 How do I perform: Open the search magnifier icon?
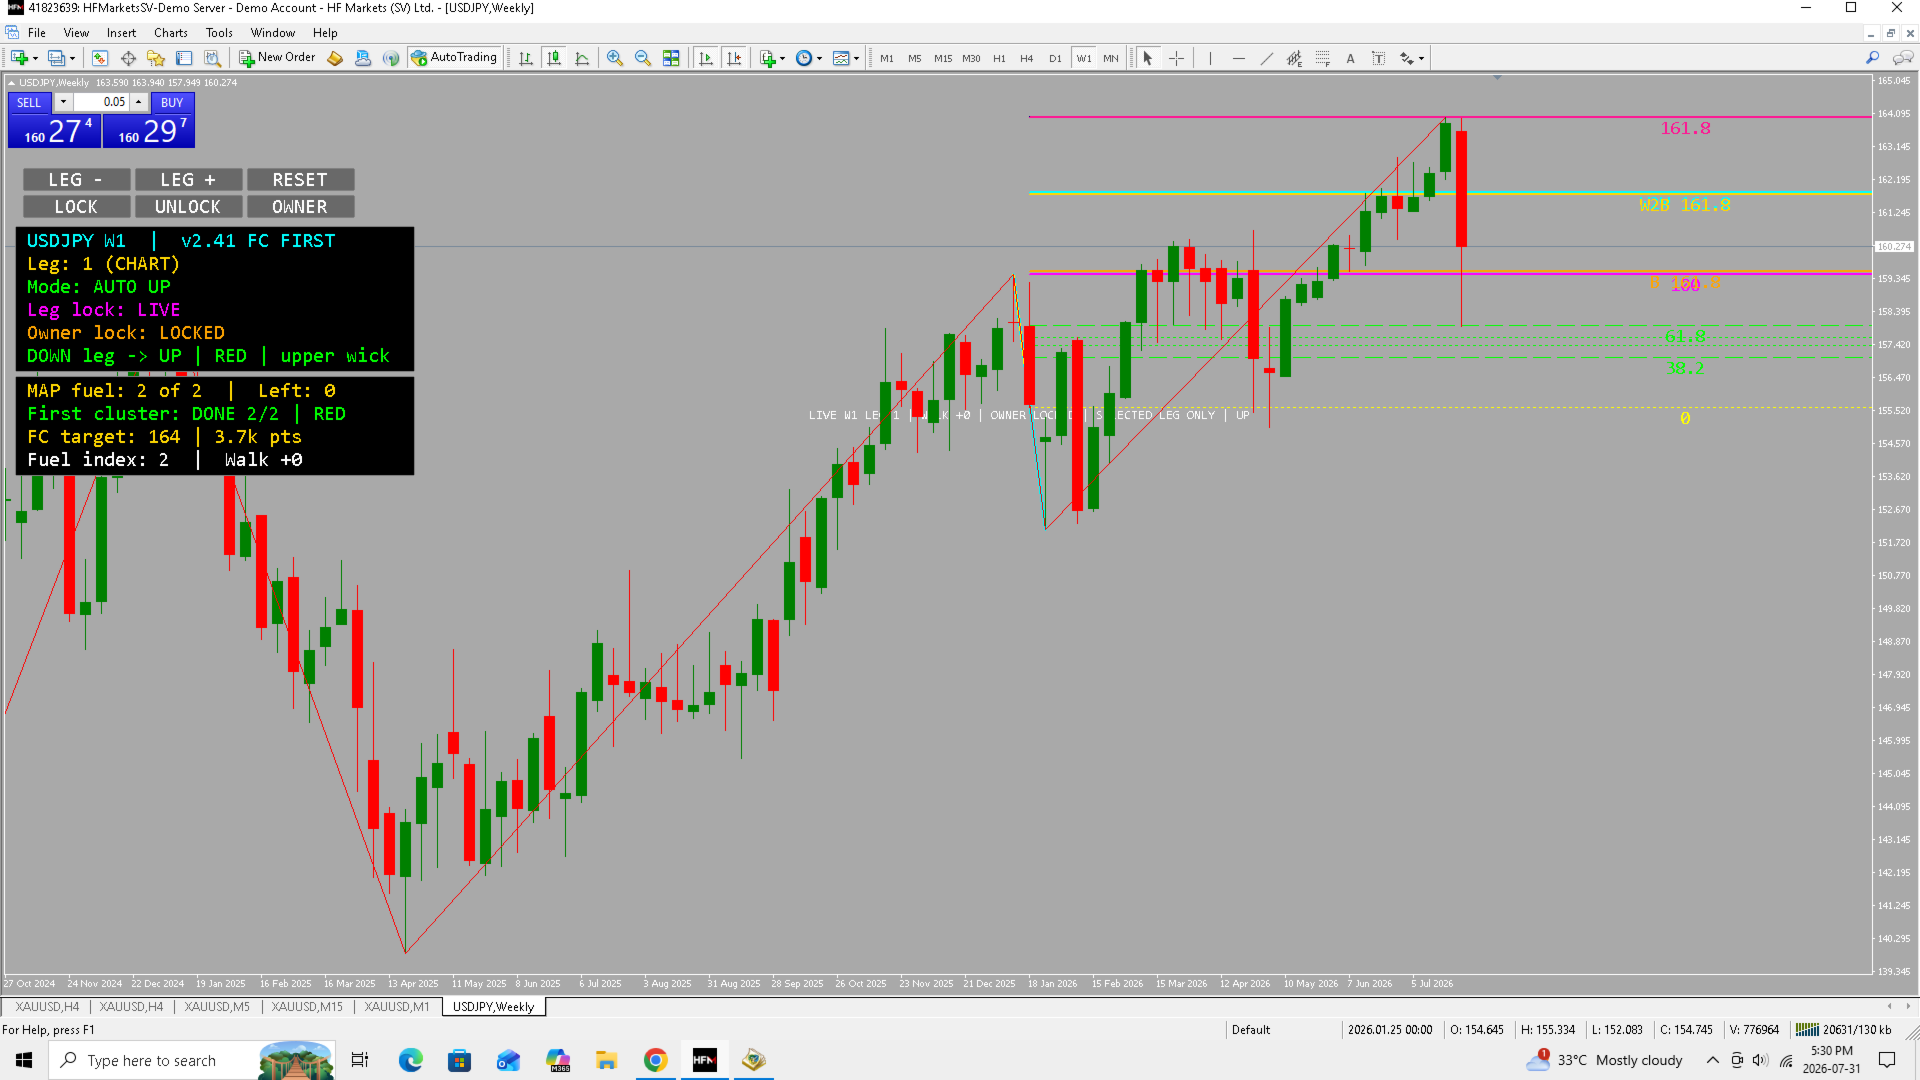[1872, 58]
